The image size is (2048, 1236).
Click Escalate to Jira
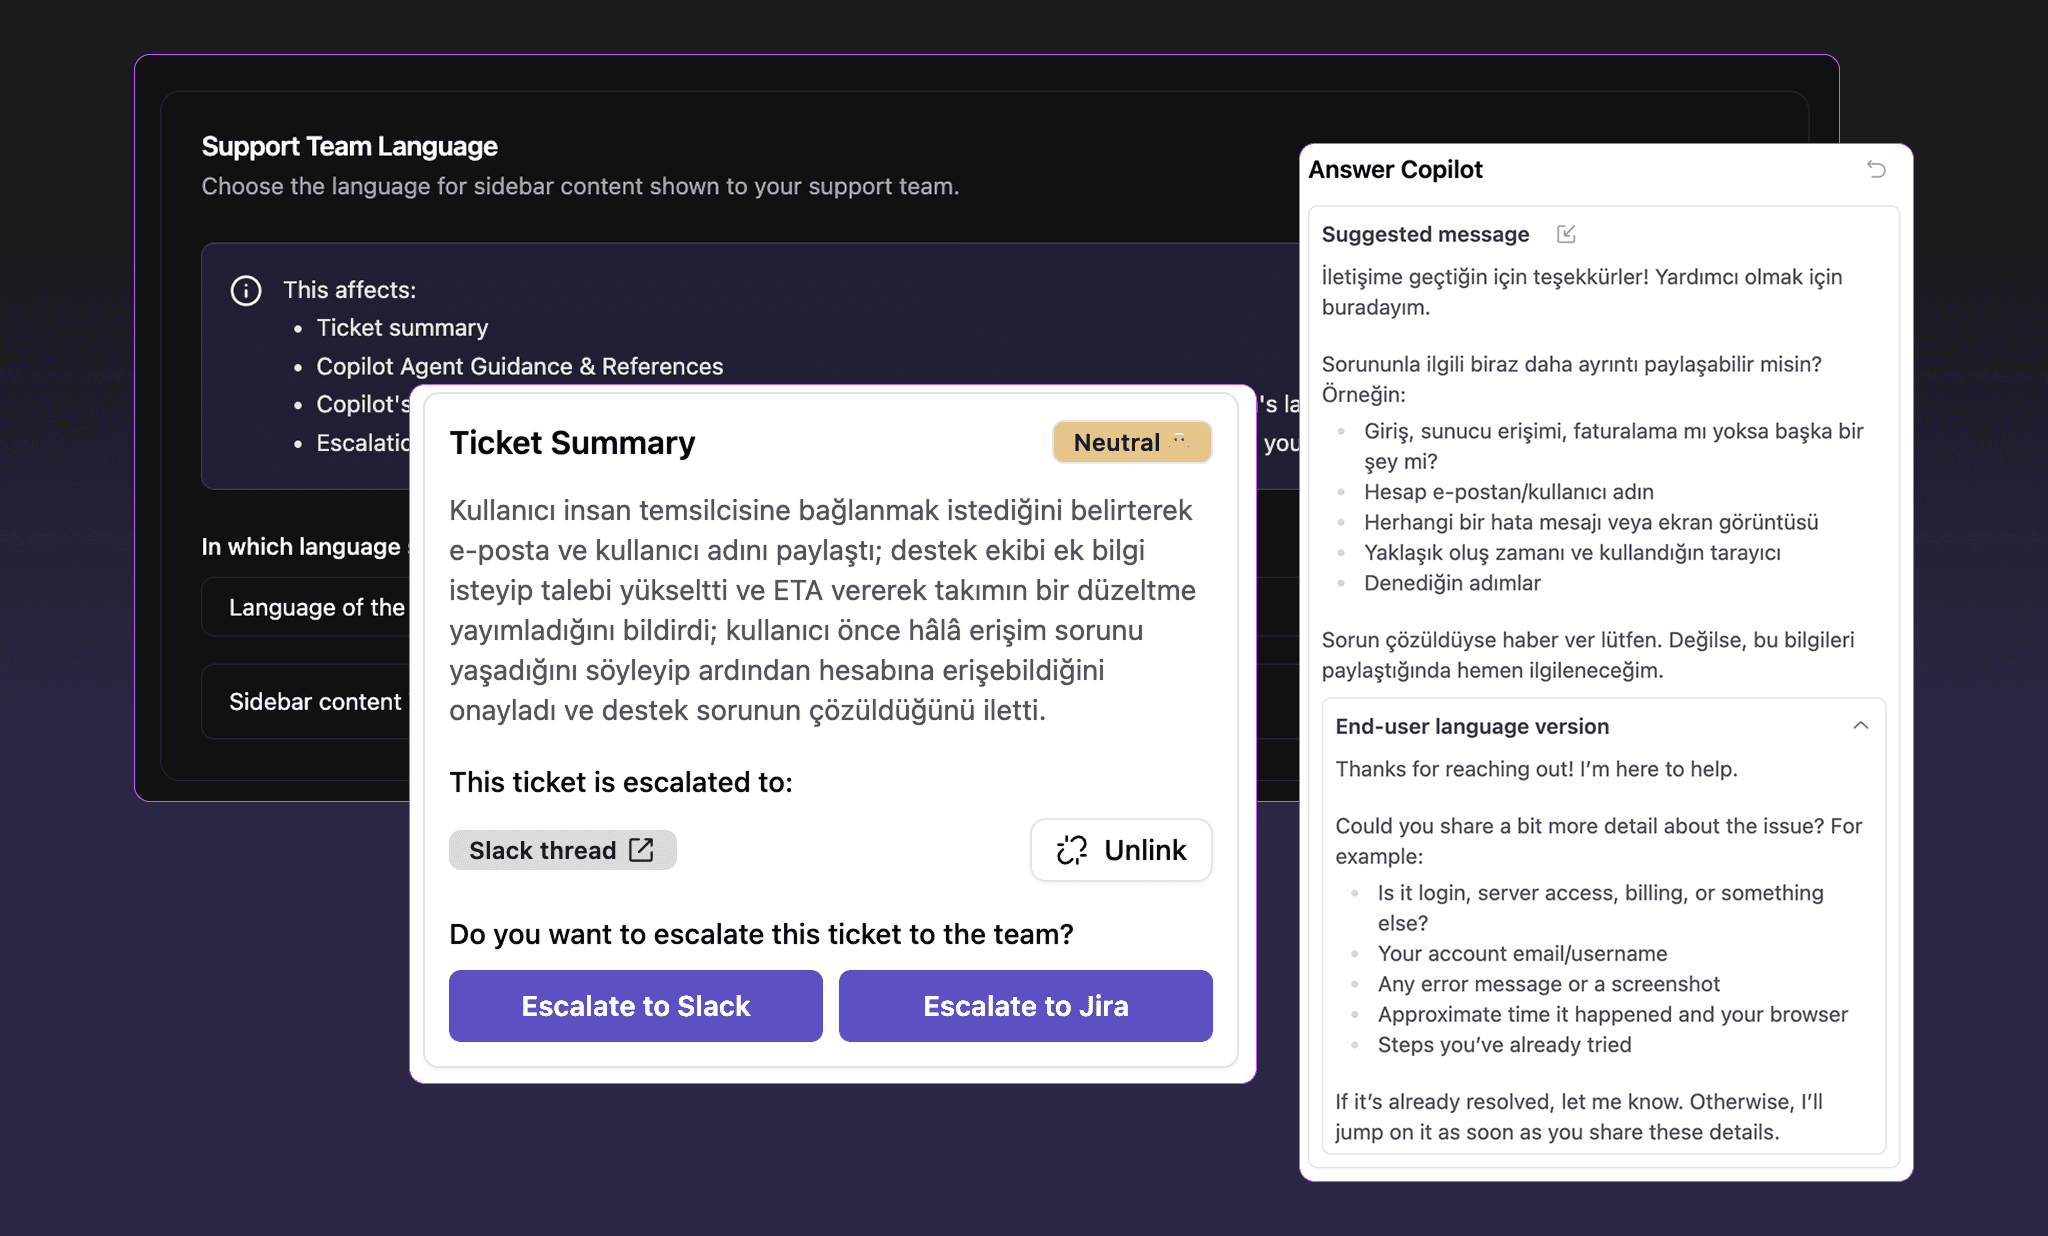pos(1025,1006)
